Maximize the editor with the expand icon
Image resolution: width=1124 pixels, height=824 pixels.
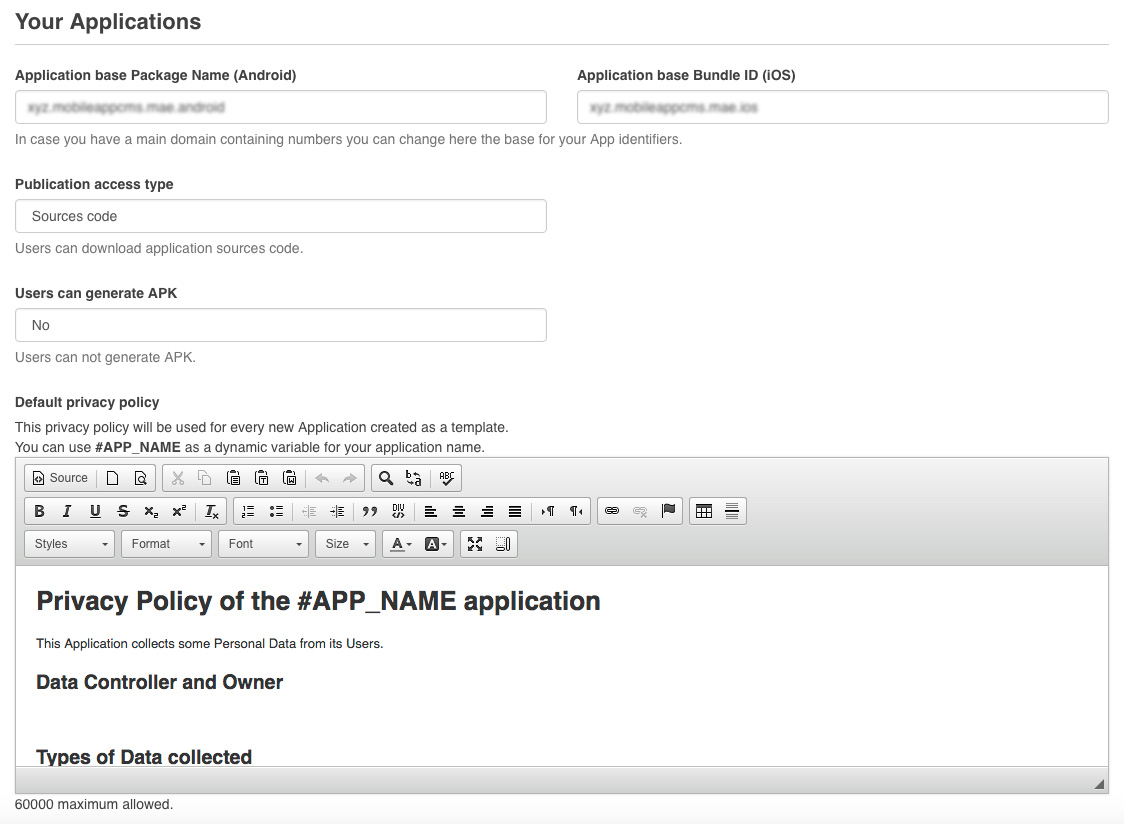[475, 544]
